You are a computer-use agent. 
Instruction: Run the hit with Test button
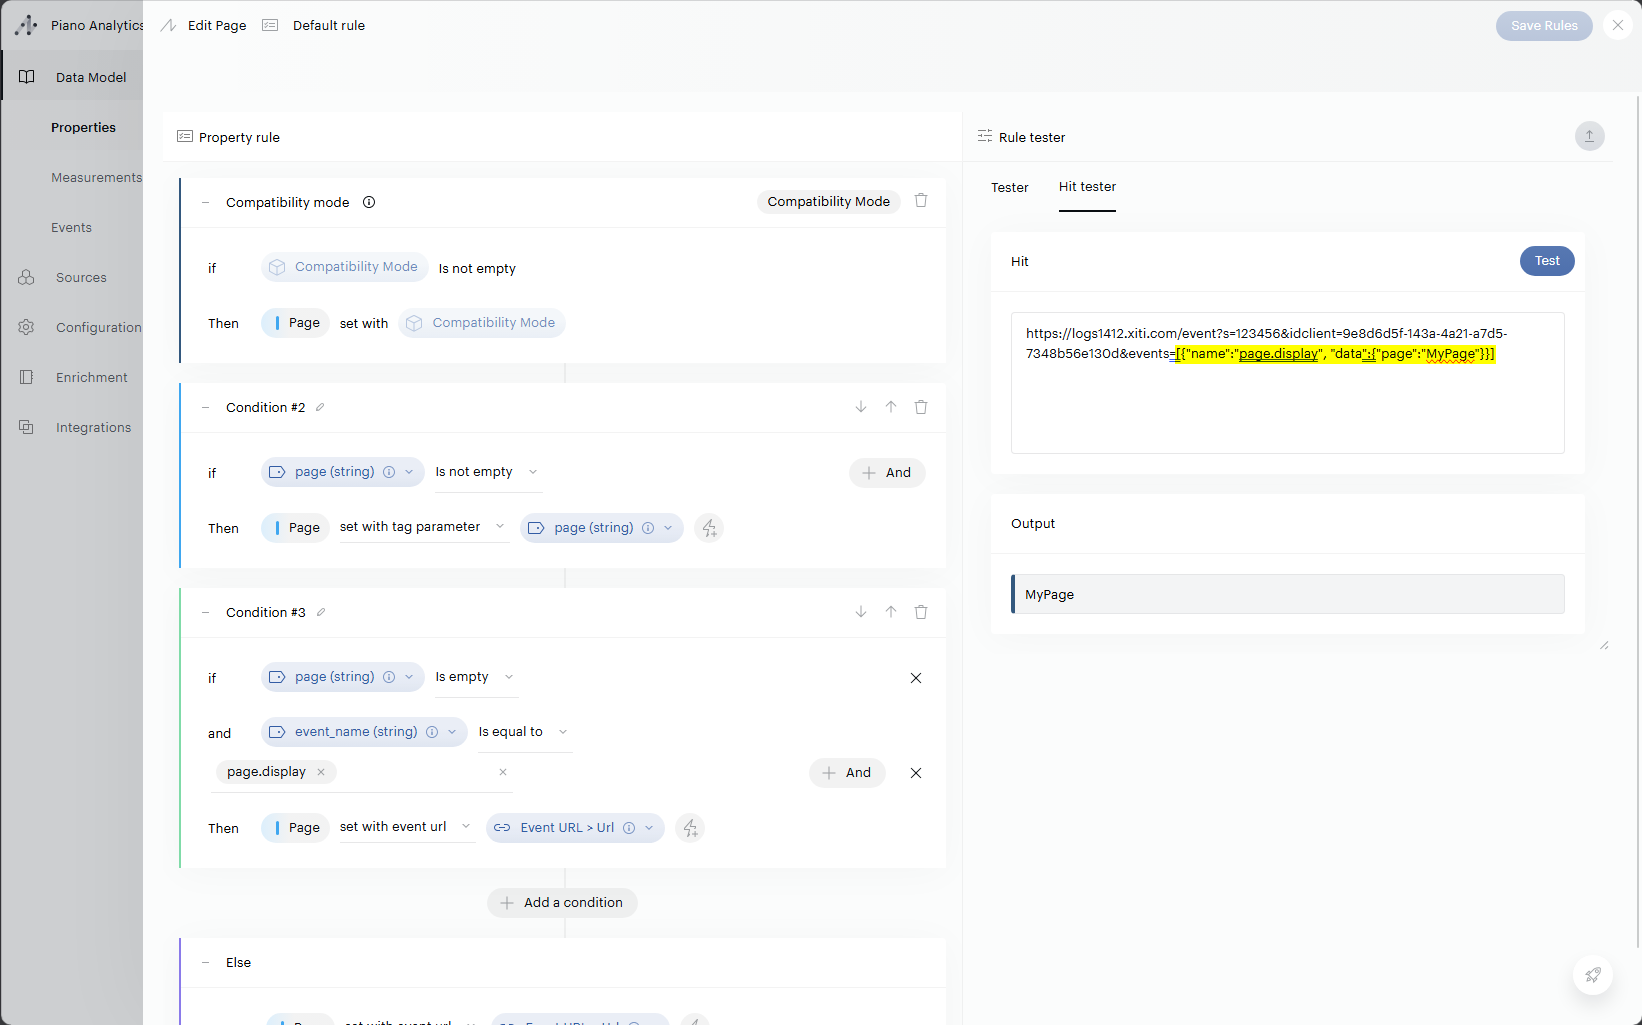[1546, 261]
